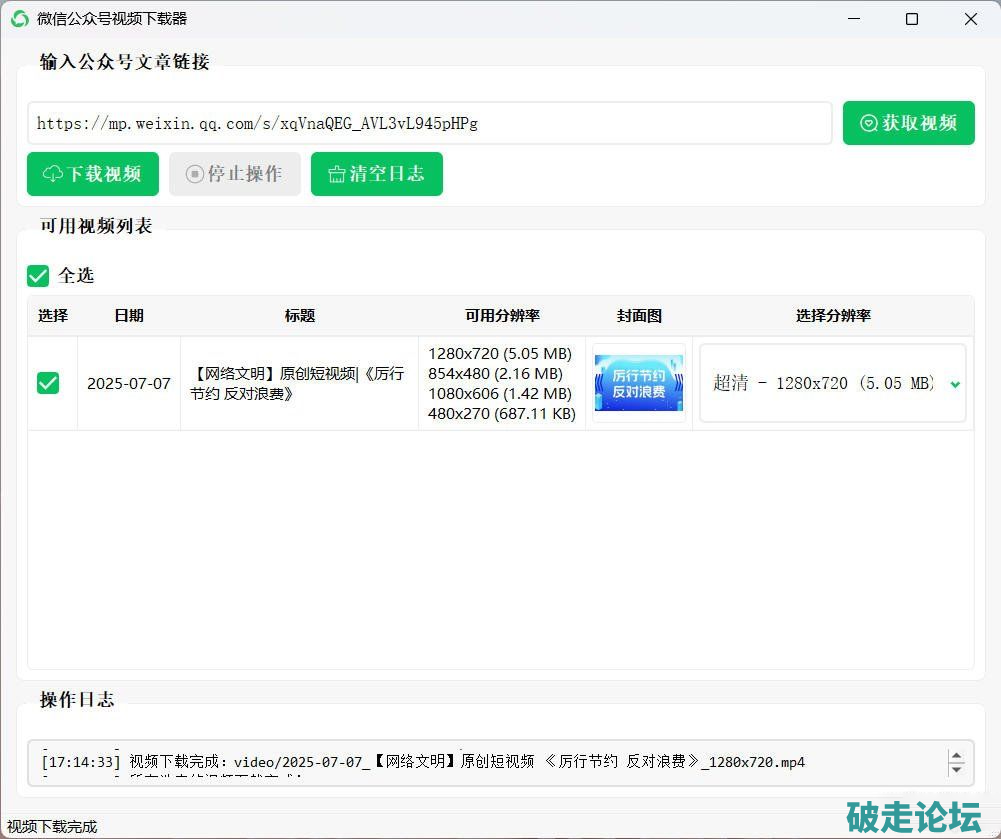The height and width of the screenshot is (839, 1001).
Task: Click the cloud icon on 下载视频 button
Action: click(53, 175)
